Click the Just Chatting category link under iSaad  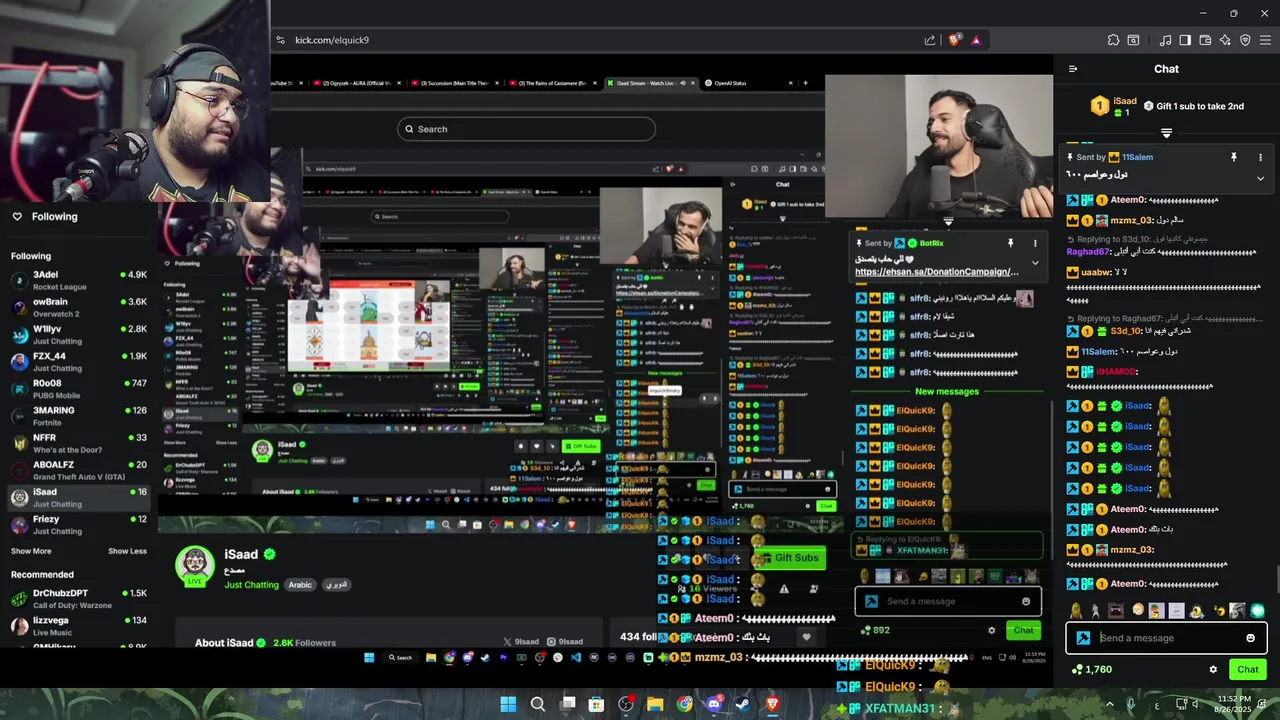tap(251, 585)
